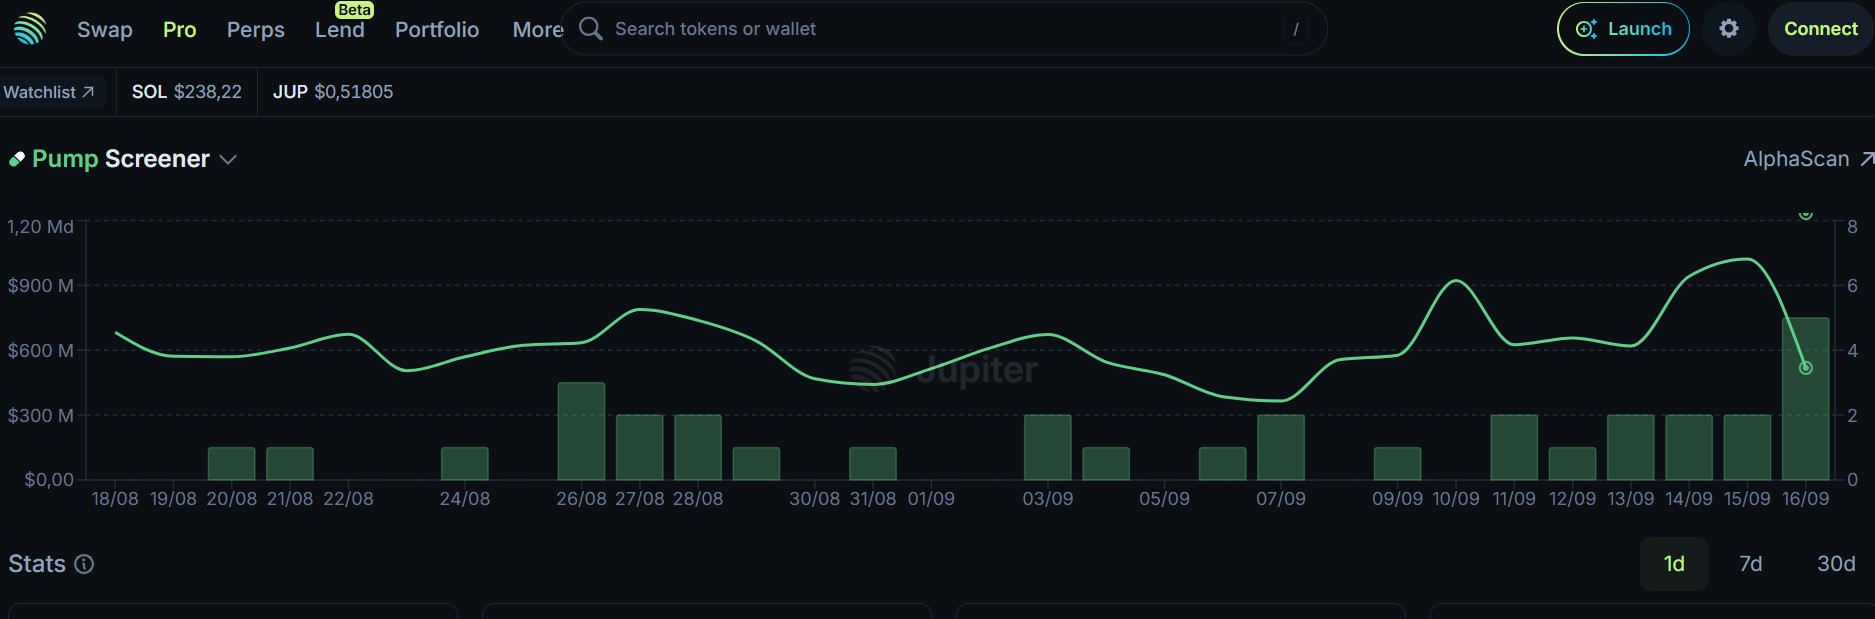Click the search magnifier icon
This screenshot has width=1875, height=619.
(x=591, y=29)
